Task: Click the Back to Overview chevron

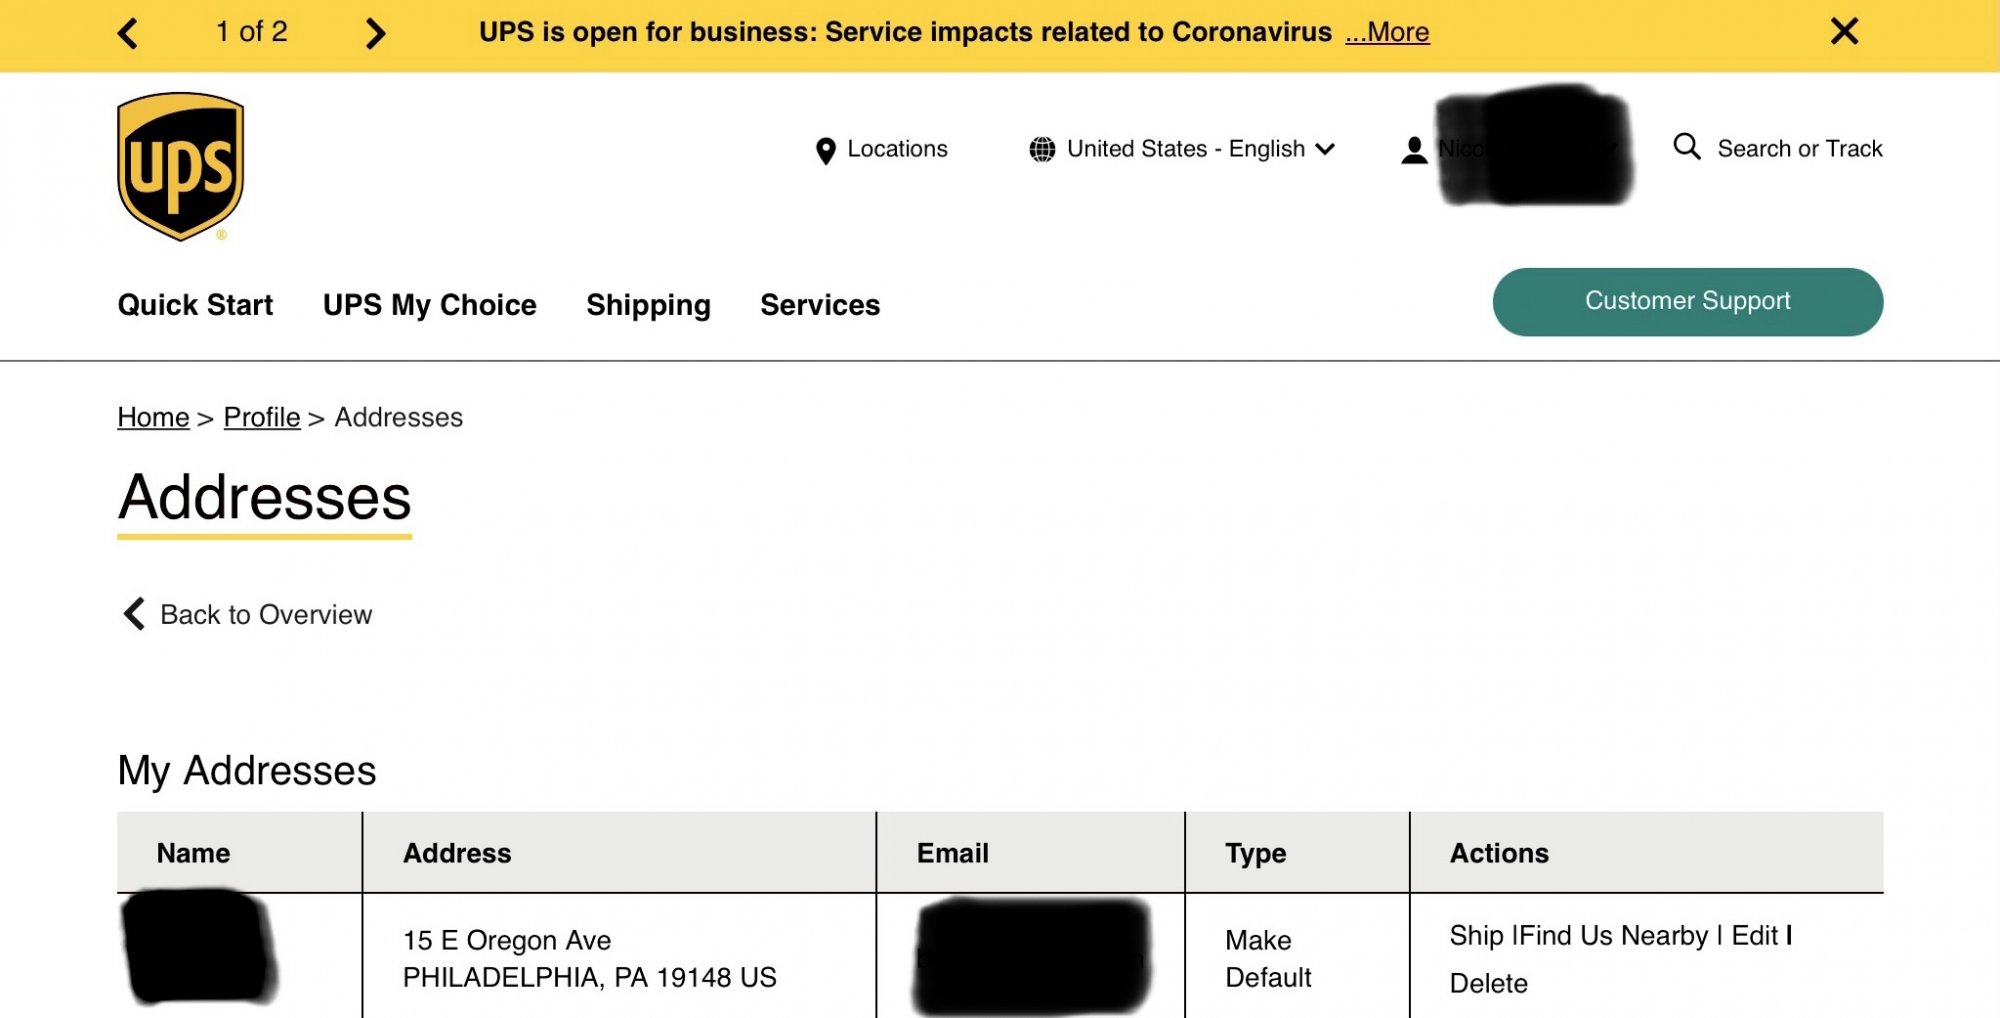Action: coord(134,614)
